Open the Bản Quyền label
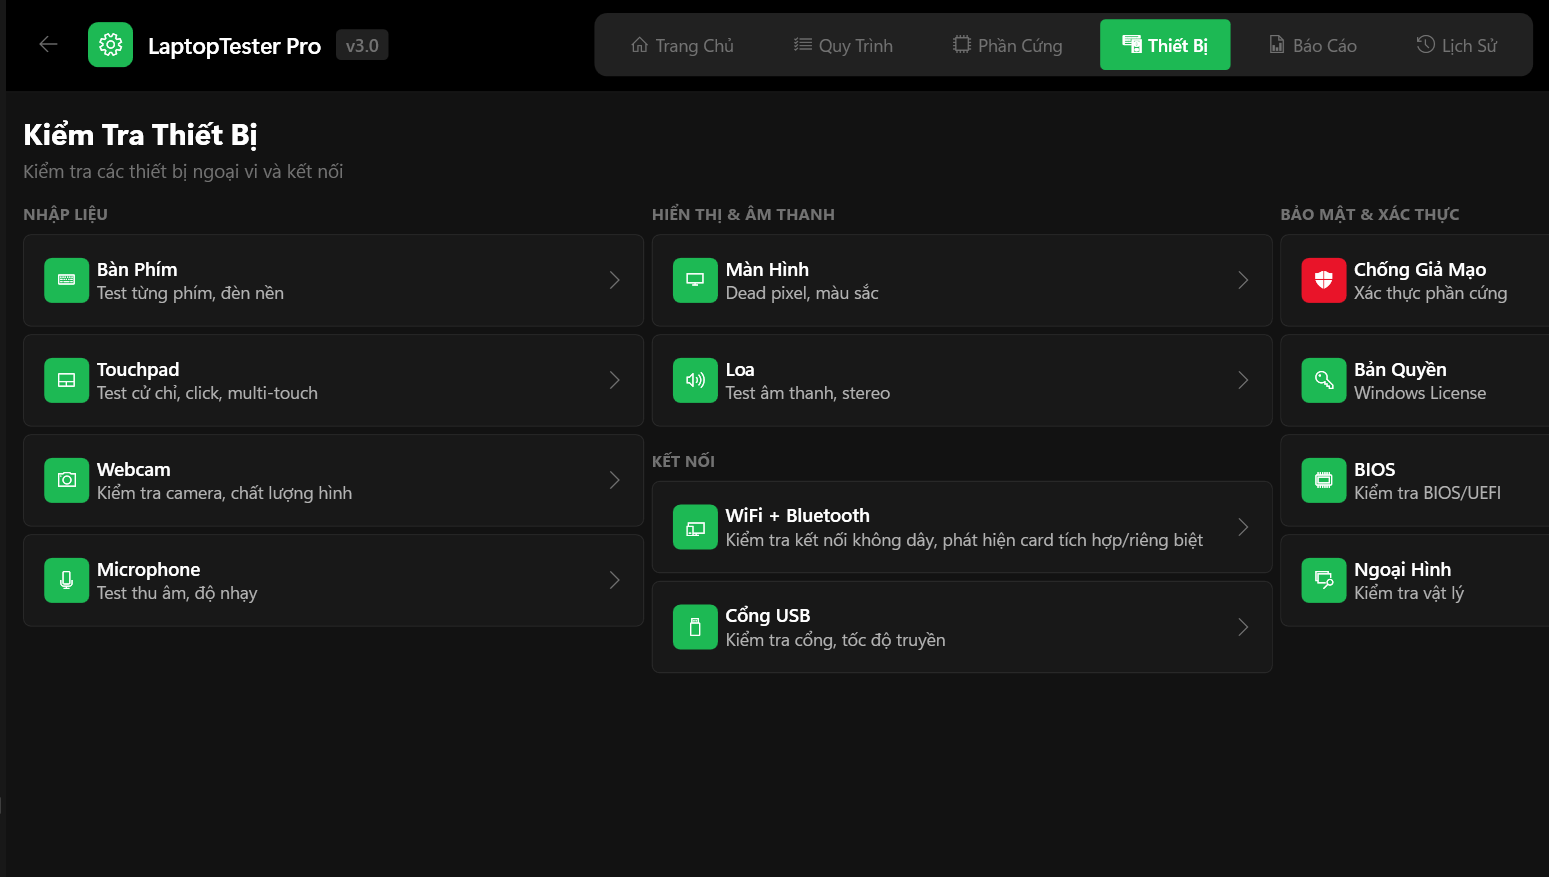 tap(1400, 369)
